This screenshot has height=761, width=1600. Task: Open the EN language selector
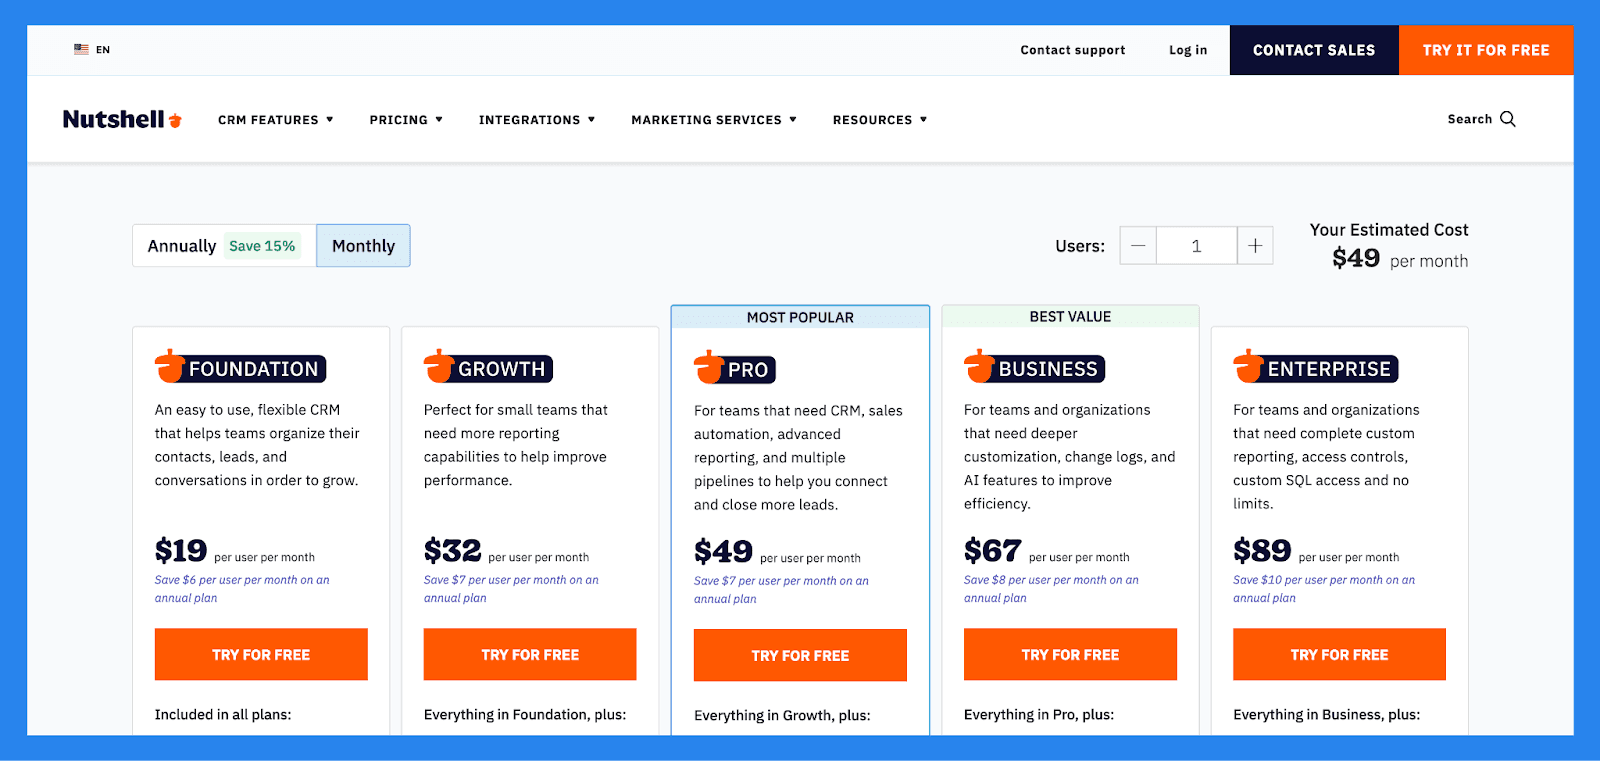coord(92,49)
